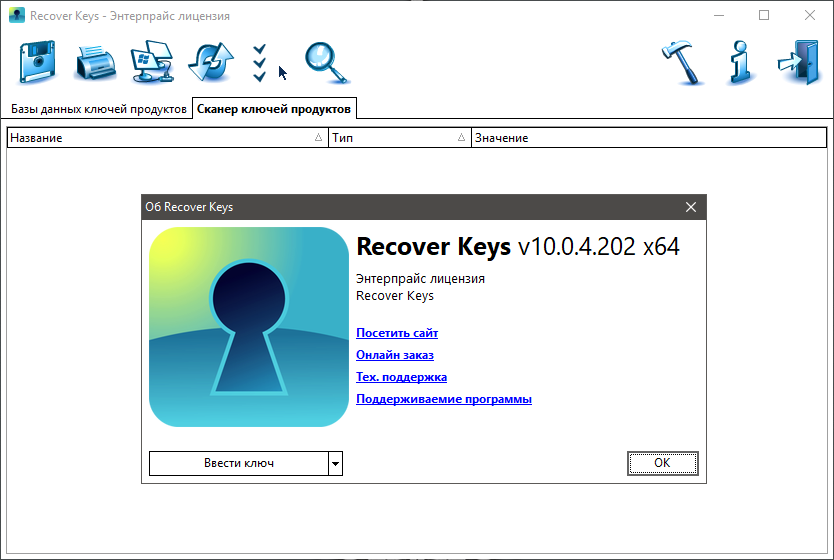Open the Онлайн заказ link
Viewport: 834px width, 560px height.
click(395, 355)
